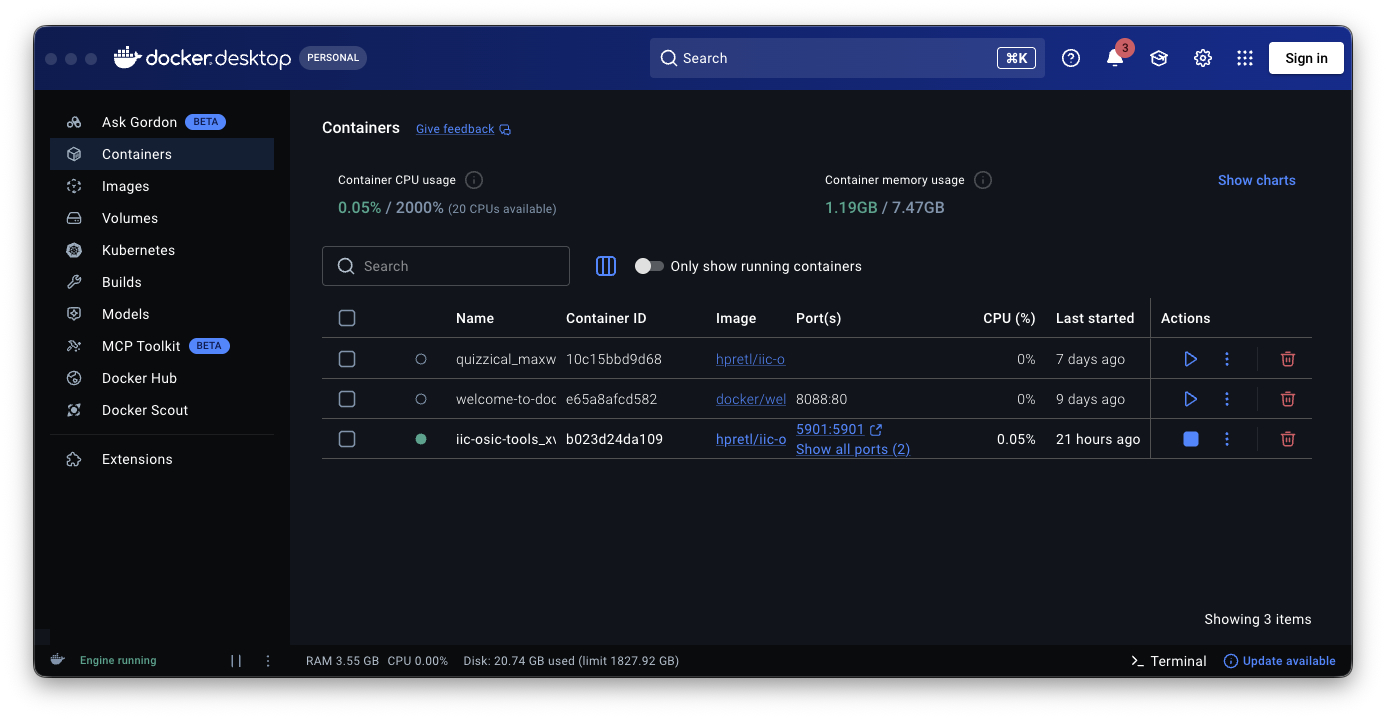
Task: Open the Learning Center graduation cap icon
Action: pos(1158,58)
